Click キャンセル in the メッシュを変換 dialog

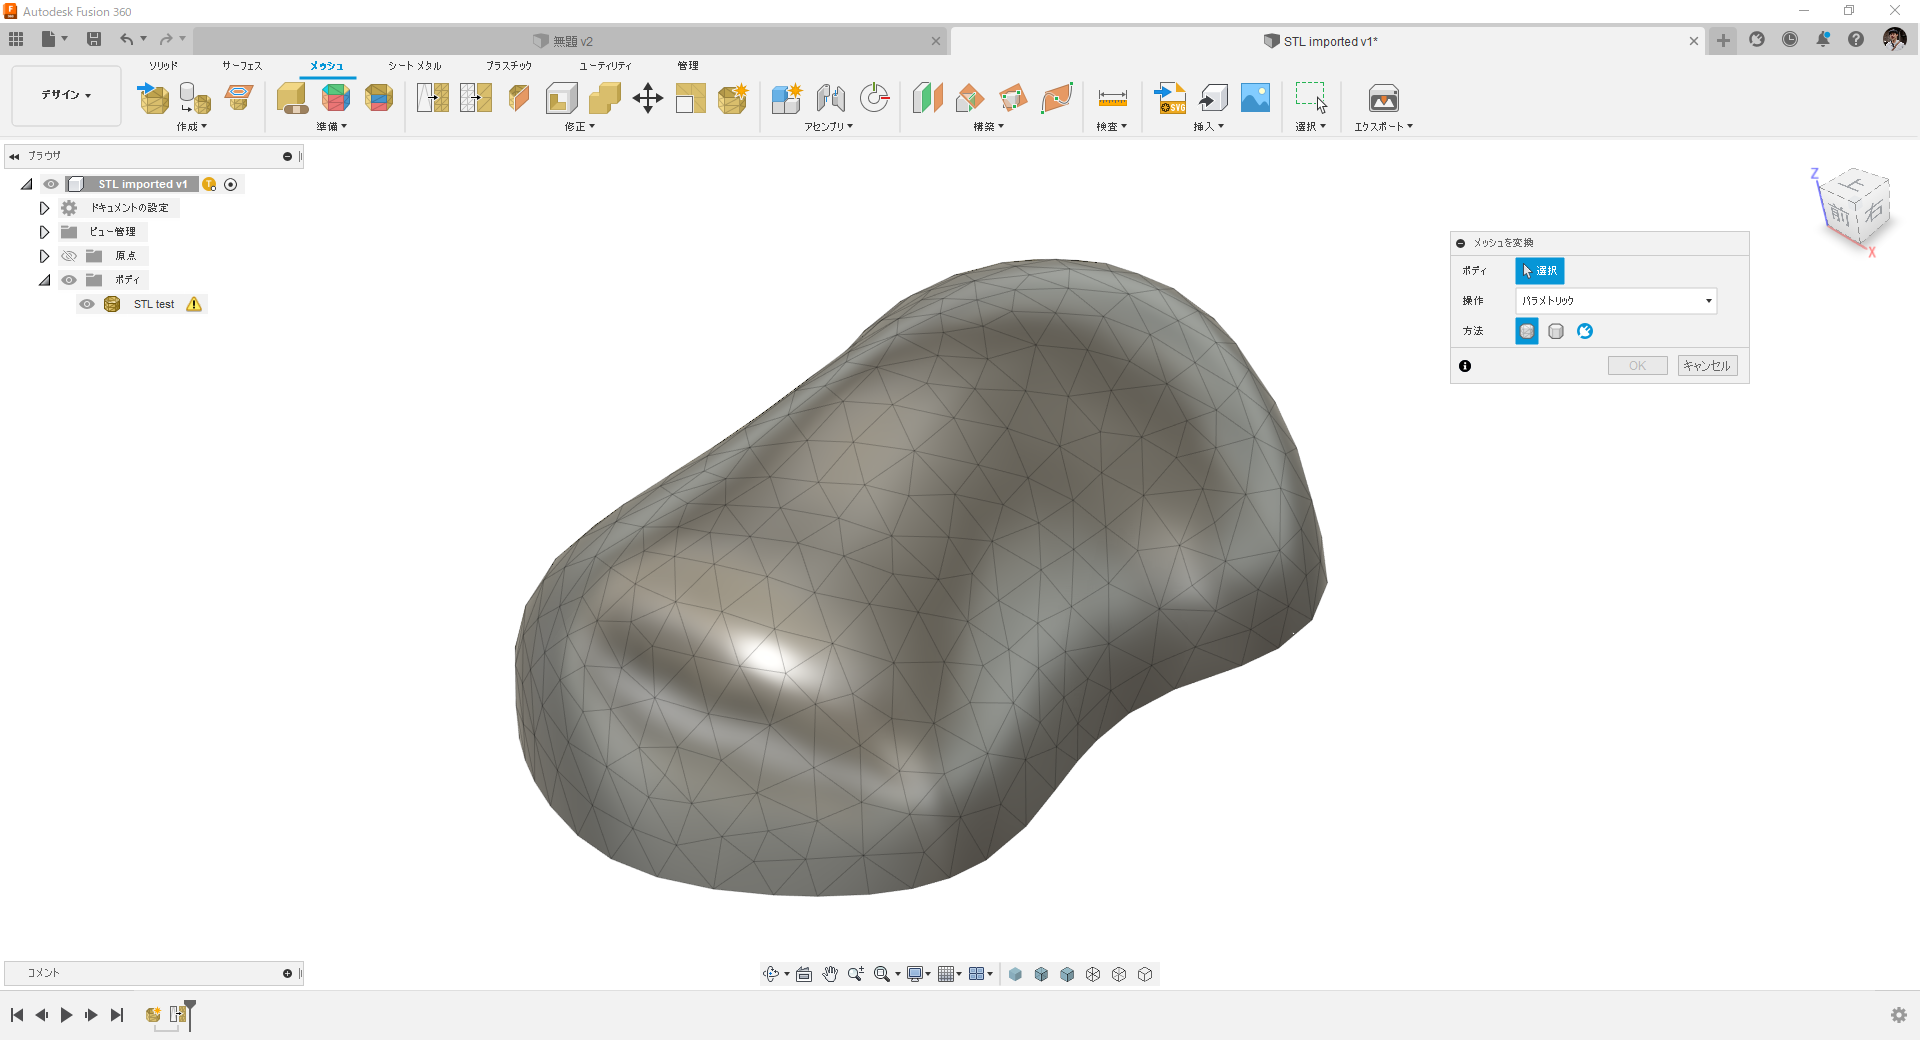1707,365
